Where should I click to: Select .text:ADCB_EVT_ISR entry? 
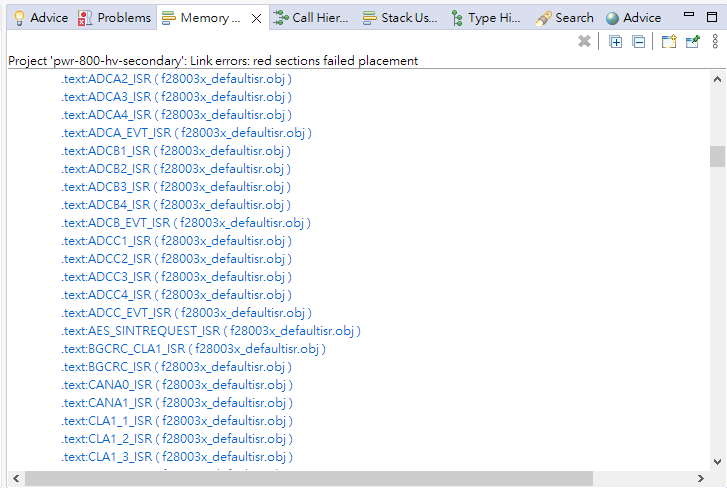(x=186, y=223)
